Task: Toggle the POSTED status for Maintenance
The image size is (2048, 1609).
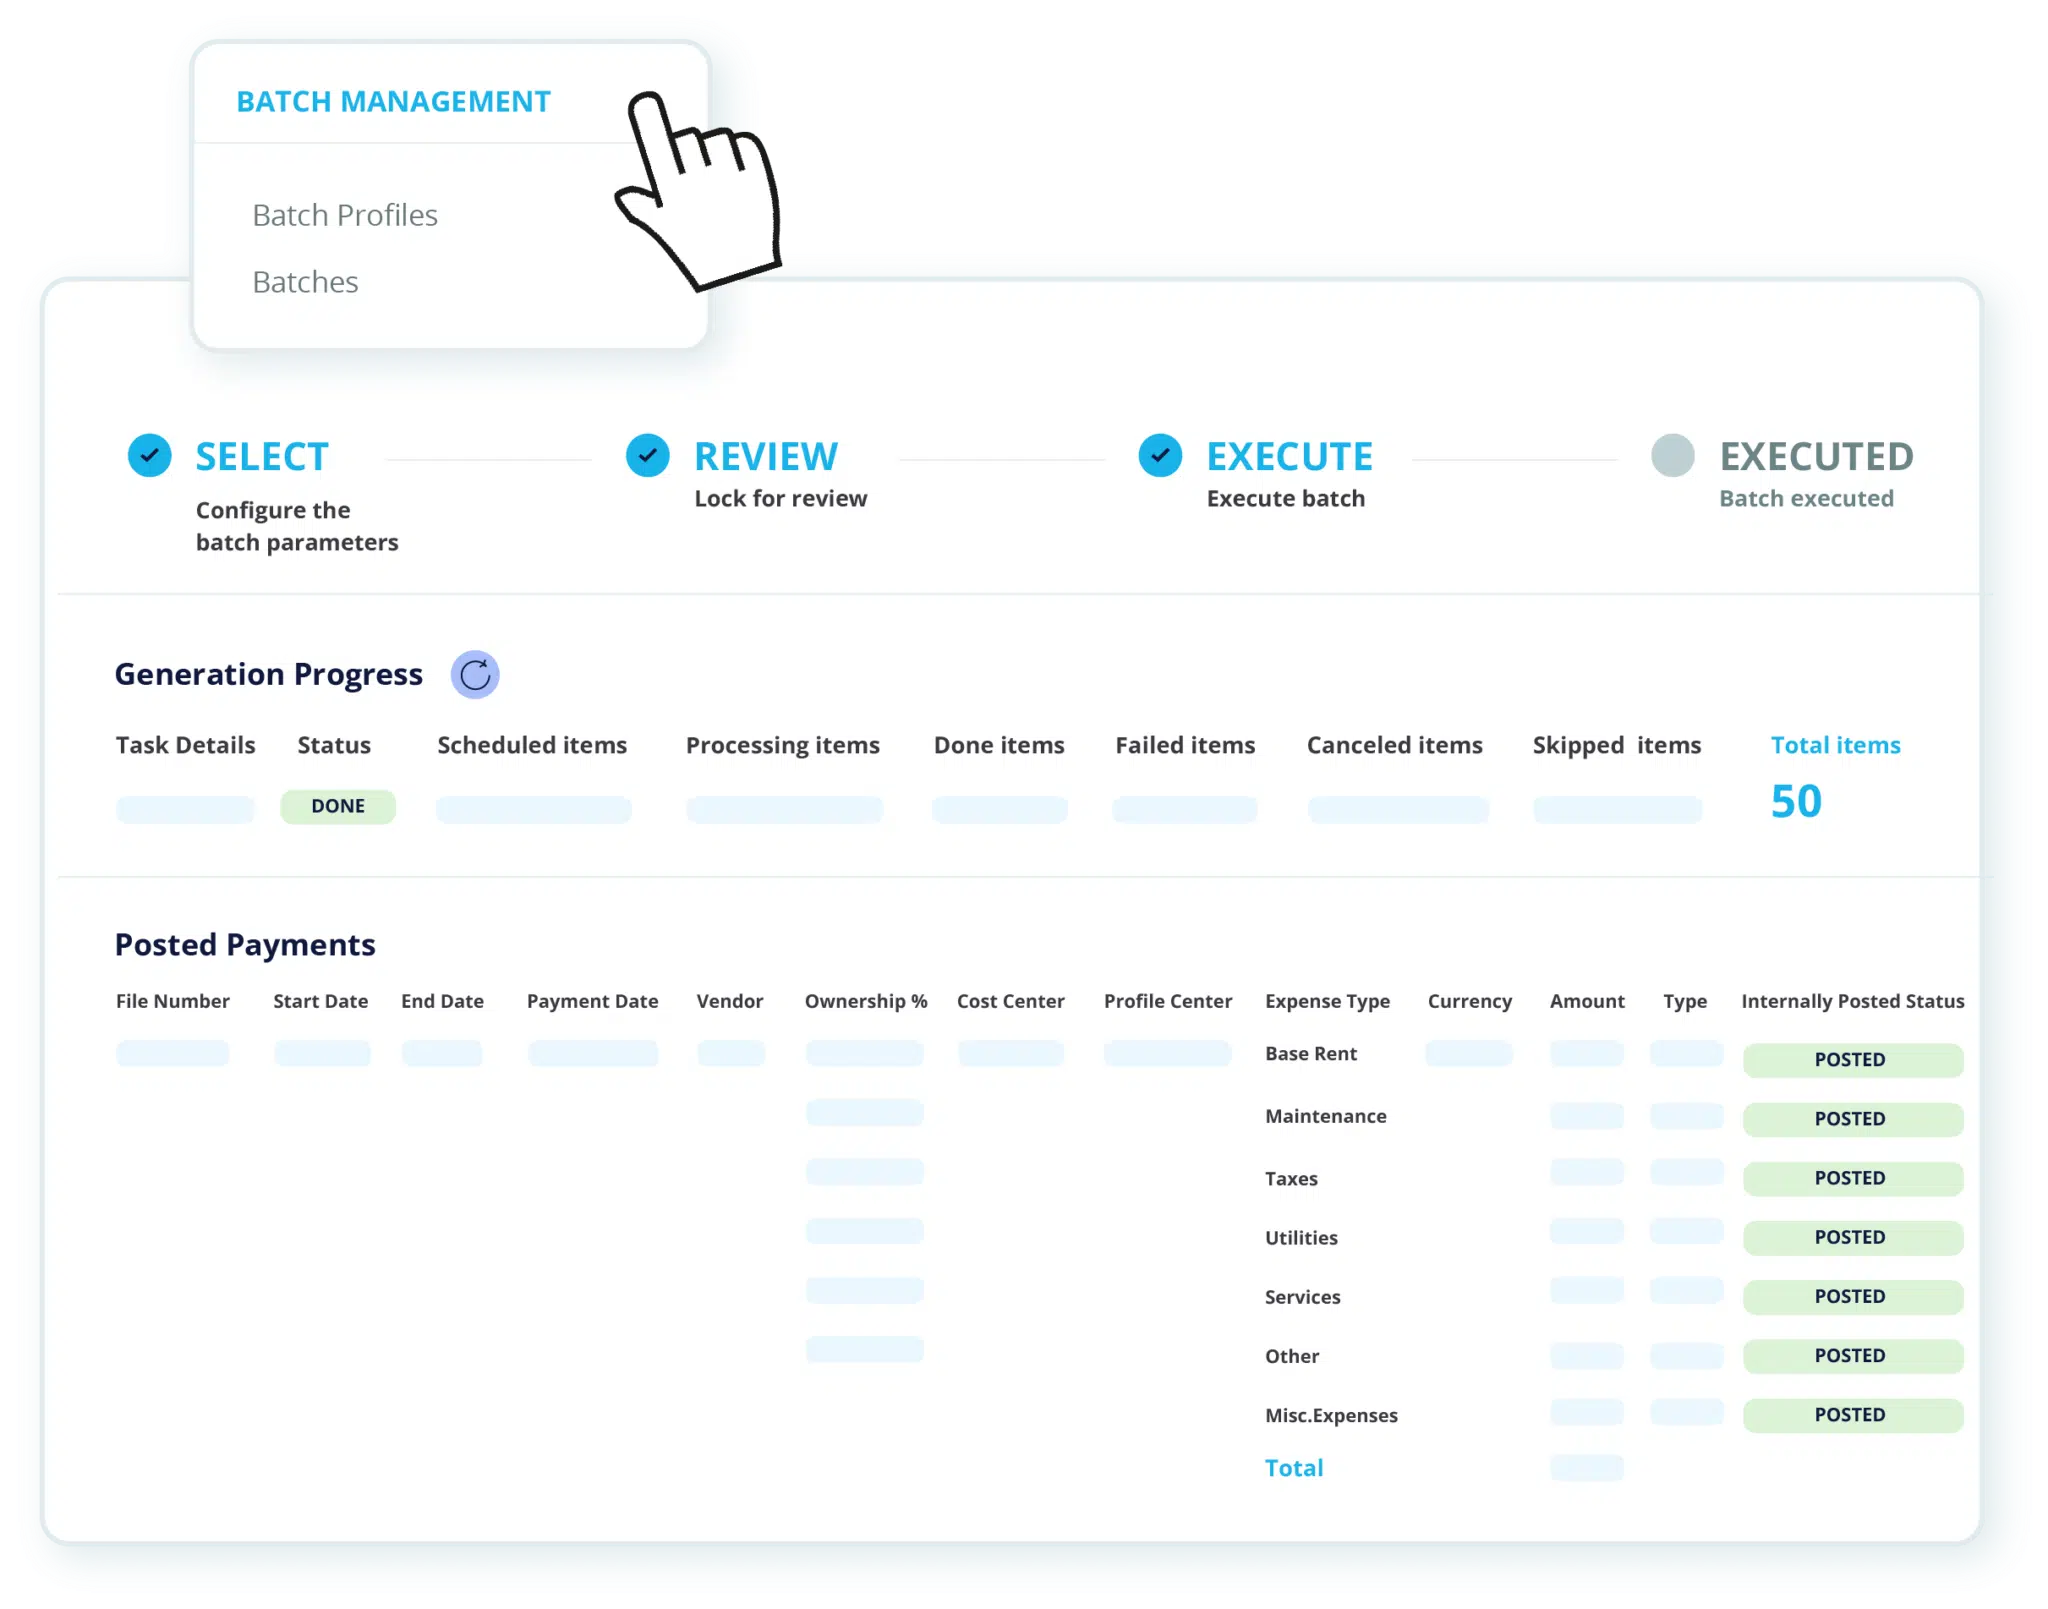Action: coord(1852,1118)
